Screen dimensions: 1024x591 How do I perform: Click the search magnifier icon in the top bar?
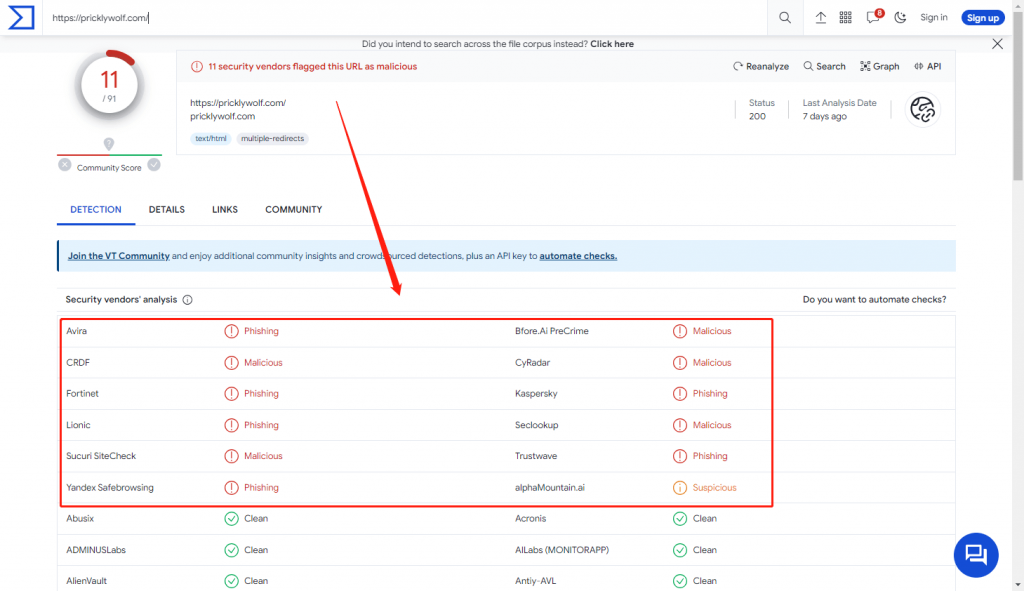pyautogui.click(x=785, y=18)
